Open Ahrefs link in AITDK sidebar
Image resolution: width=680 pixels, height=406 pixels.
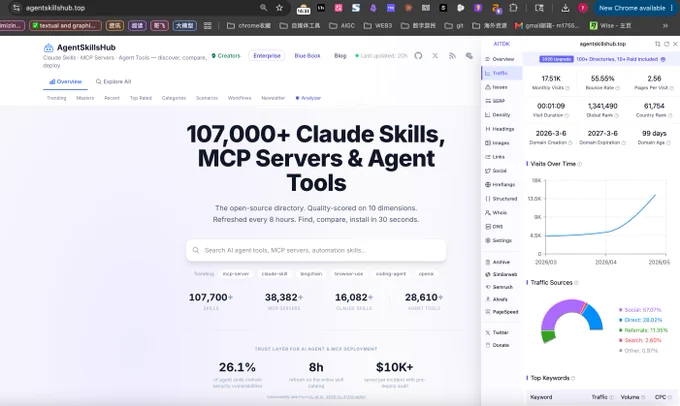point(496,299)
